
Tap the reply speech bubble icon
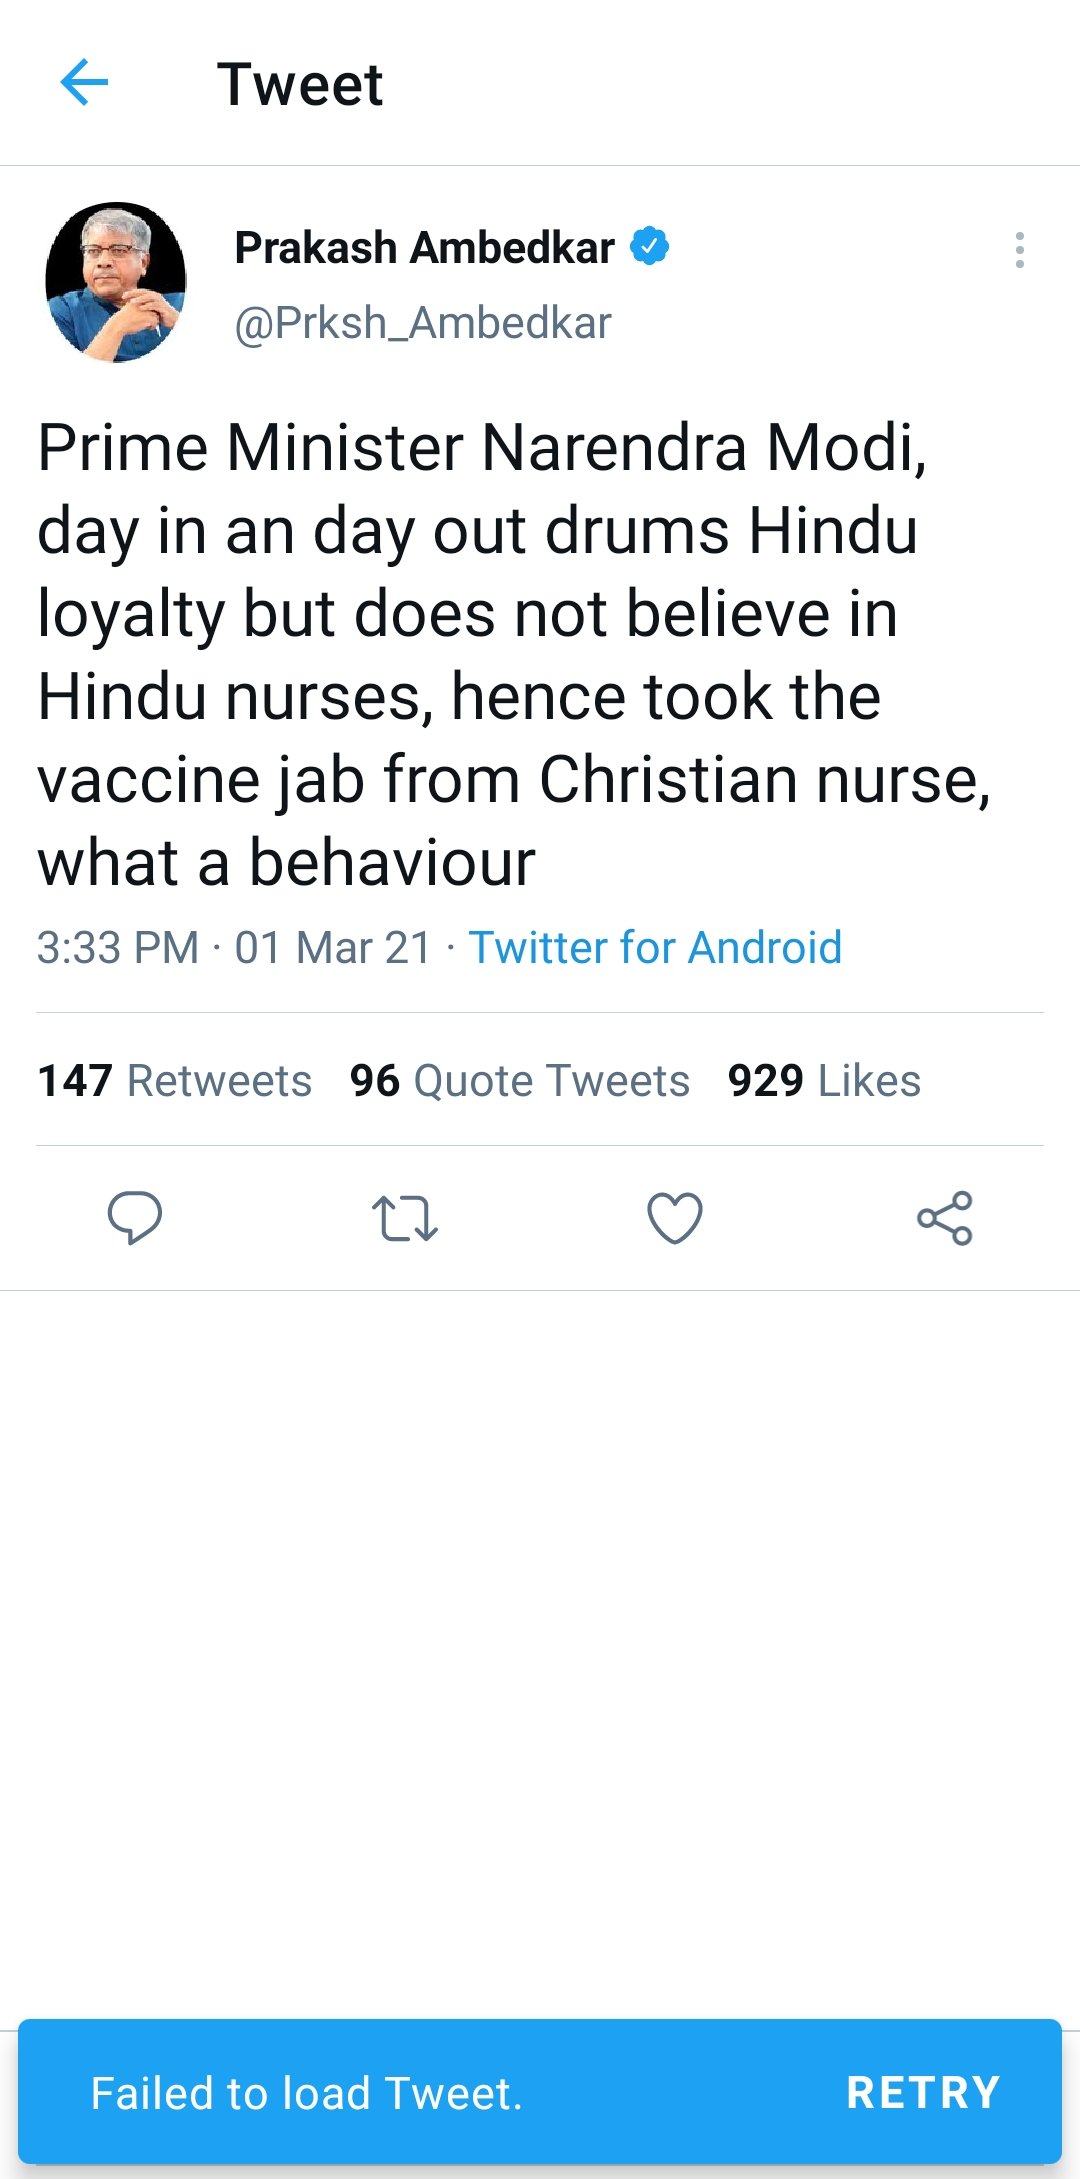pos(135,1217)
